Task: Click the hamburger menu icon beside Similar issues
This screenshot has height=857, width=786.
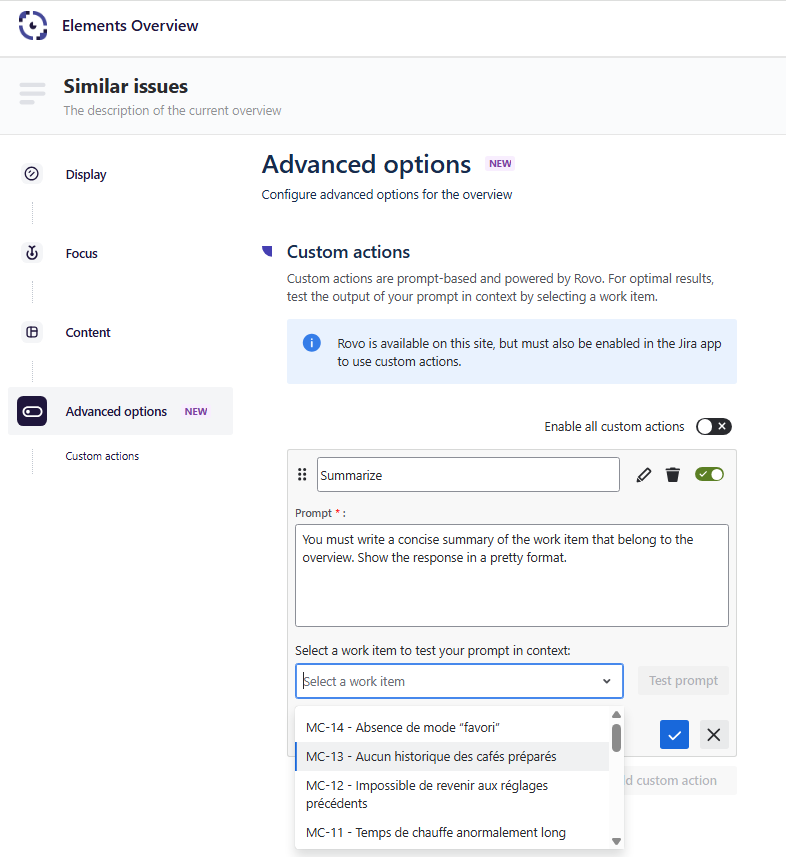Action: coord(33,93)
